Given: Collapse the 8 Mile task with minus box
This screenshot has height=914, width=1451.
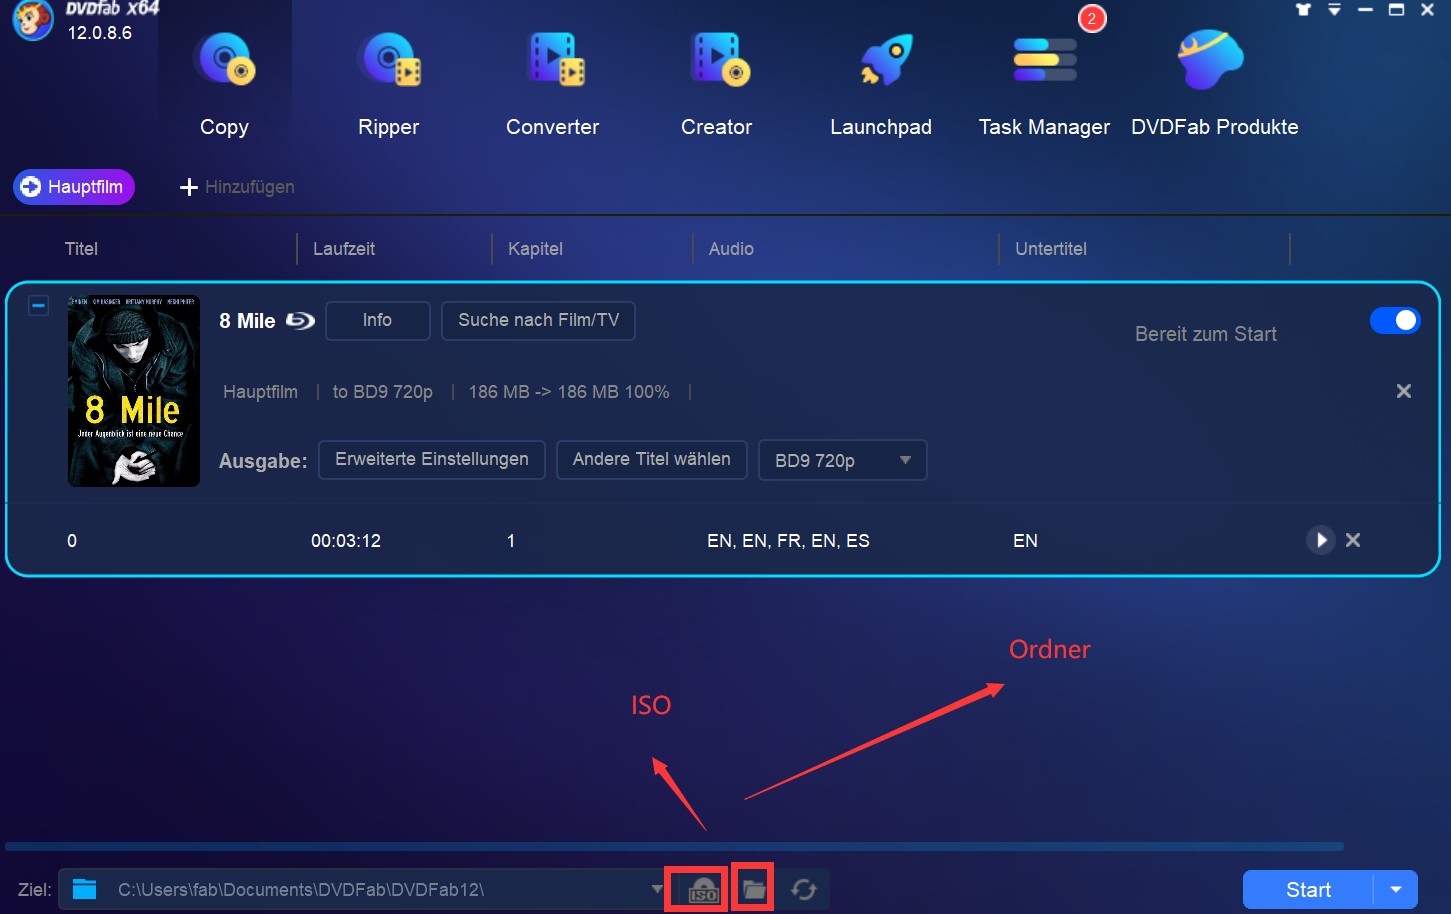Looking at the screenshot, I should tap(38, 305).
